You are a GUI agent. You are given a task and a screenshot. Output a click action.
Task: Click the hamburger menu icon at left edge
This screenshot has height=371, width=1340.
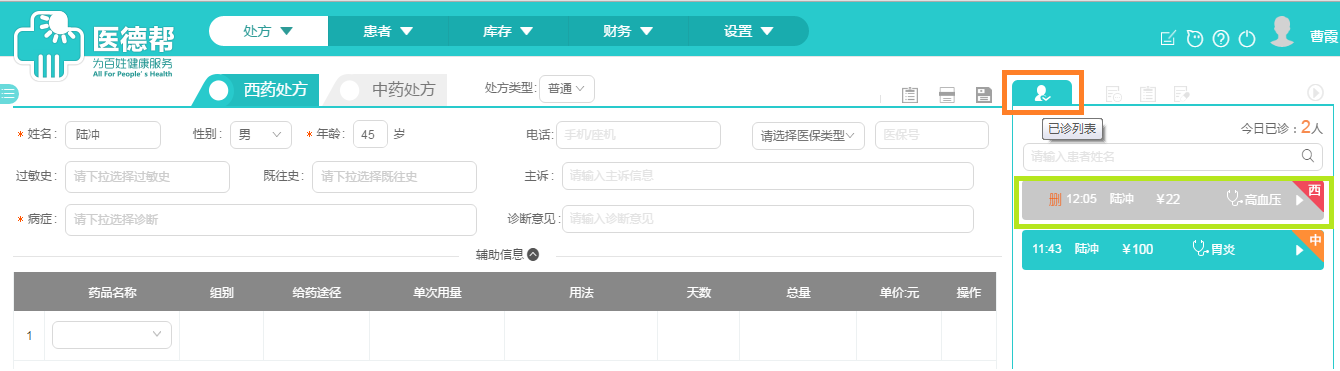click(x=8, y=94)
